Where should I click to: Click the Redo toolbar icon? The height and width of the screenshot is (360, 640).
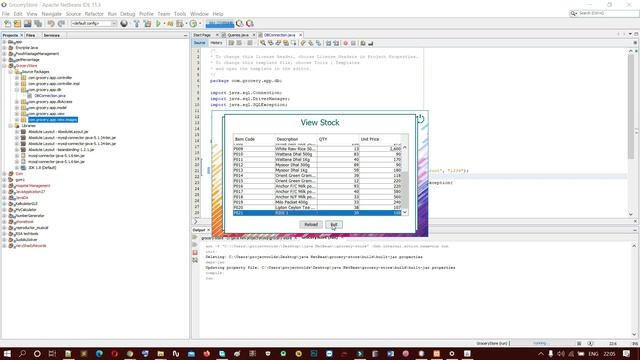click(x=61, y=24)
